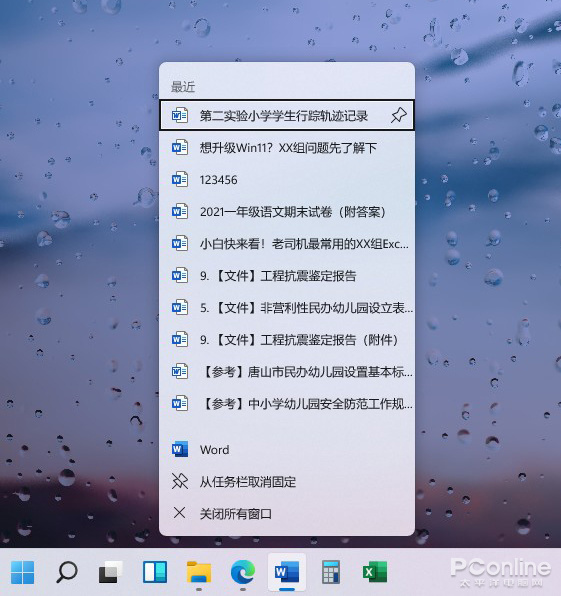Click the Word icon beside 123456
The height and width of the screenshot is (596, 561).
click(180, 179)
